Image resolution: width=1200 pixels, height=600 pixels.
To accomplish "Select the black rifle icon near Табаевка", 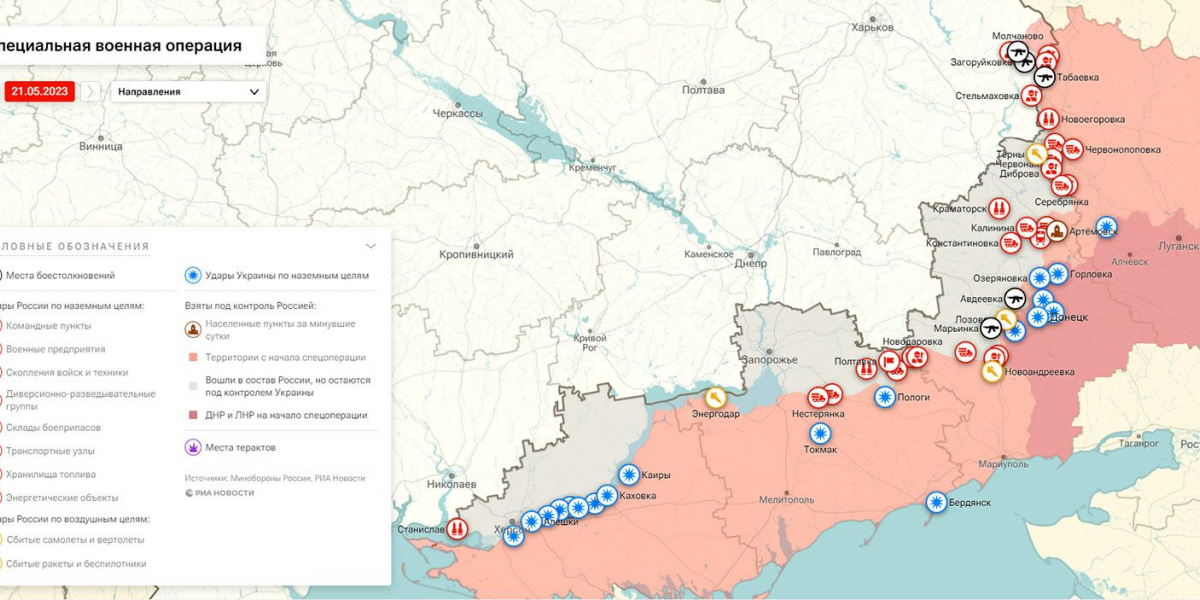I will coord(1045,77).
